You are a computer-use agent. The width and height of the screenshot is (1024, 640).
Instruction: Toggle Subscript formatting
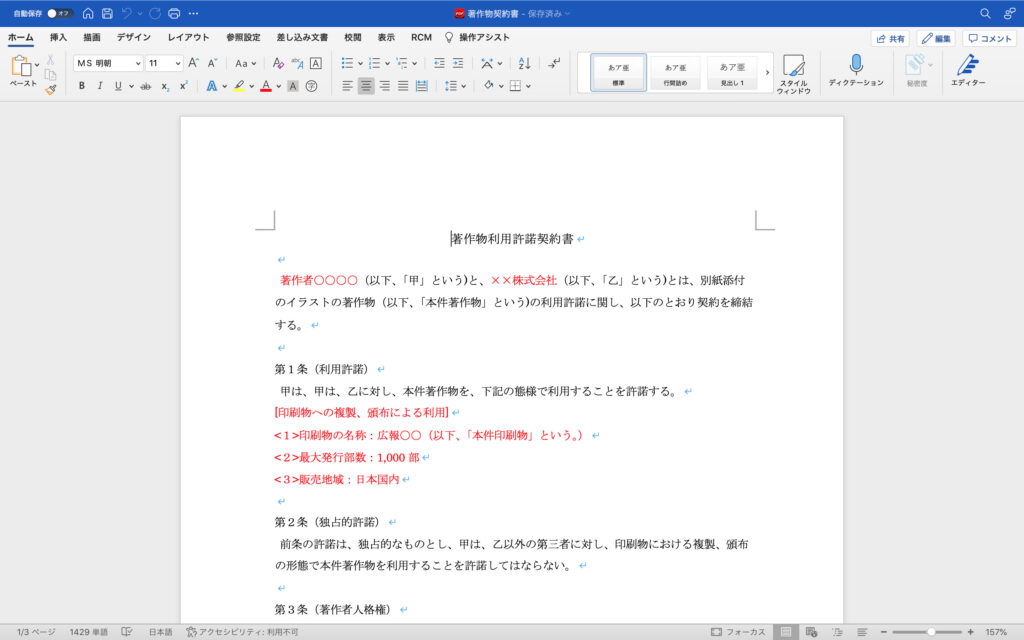pos(165,86)
